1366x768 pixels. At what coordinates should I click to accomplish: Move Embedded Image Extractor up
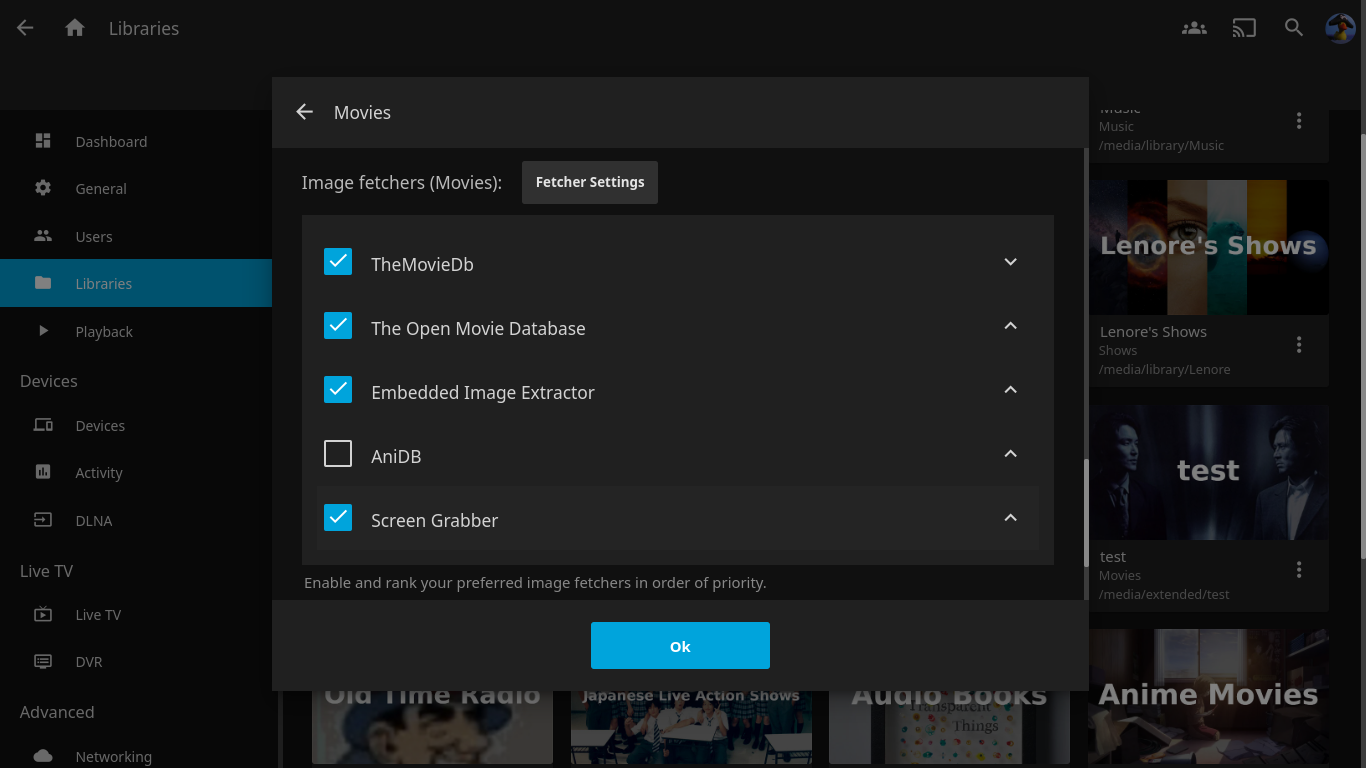click(1010, 390)
